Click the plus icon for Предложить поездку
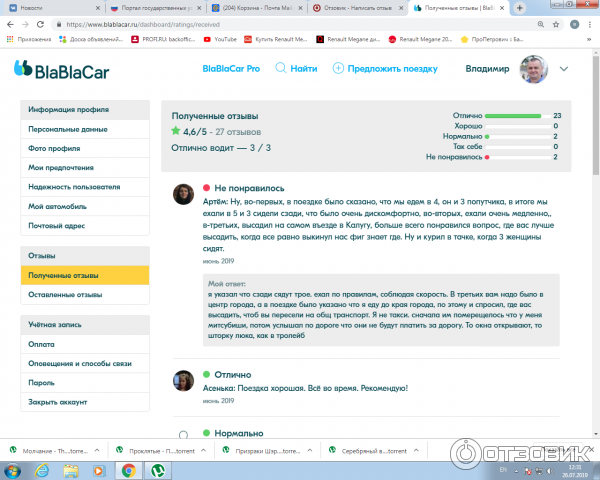The width and height of the screenshot is (600, 480). pos(338,69)
